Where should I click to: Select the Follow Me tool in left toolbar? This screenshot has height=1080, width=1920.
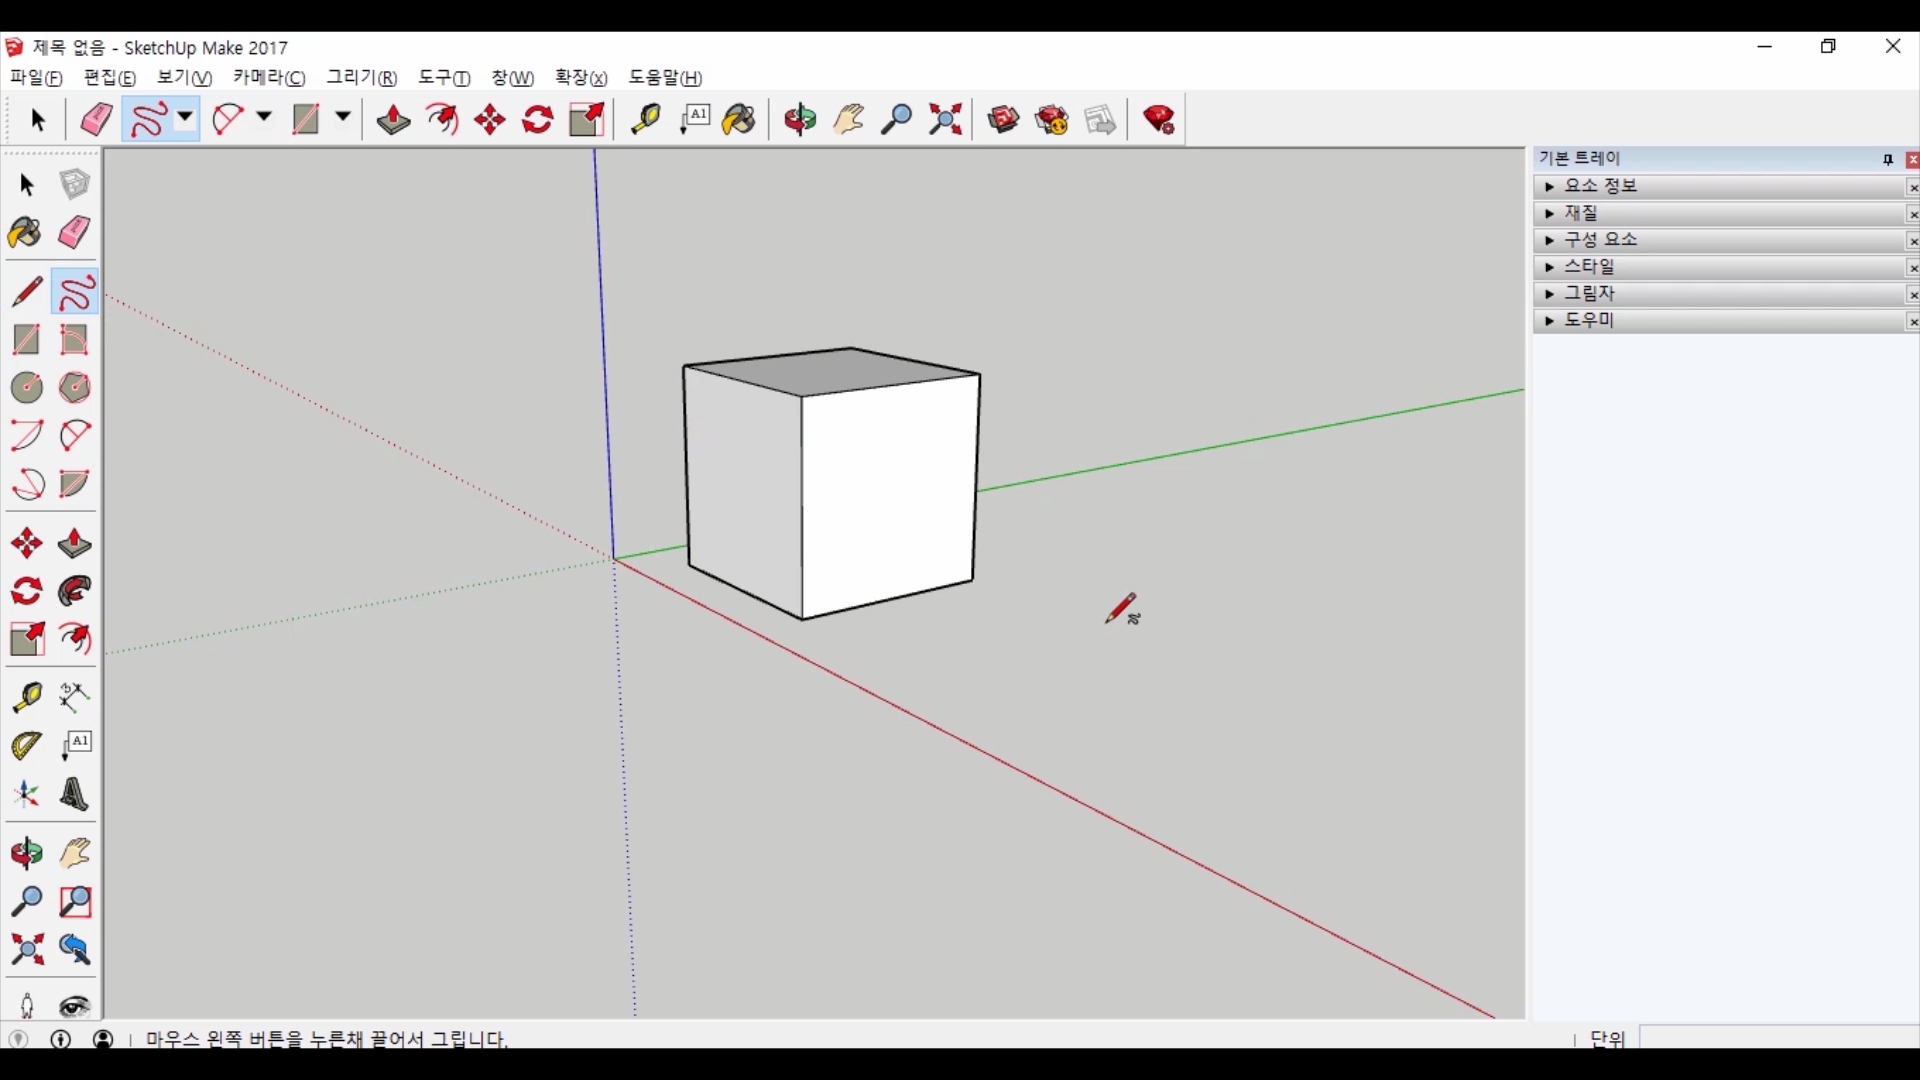pyautogui.click(x=75, y=592)
